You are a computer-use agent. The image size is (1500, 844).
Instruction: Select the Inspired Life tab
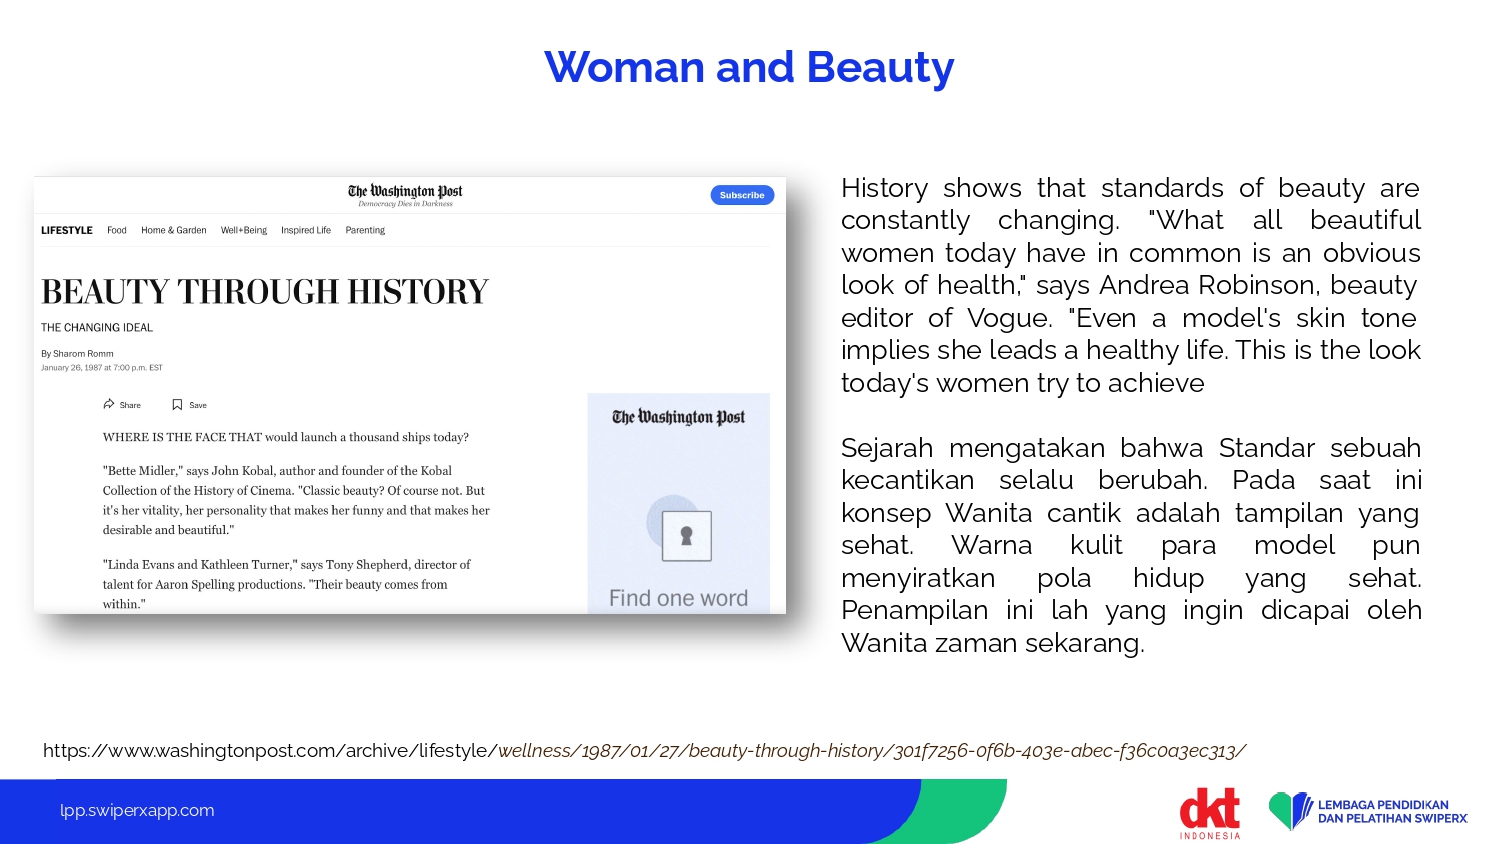(x=306, y=230)
